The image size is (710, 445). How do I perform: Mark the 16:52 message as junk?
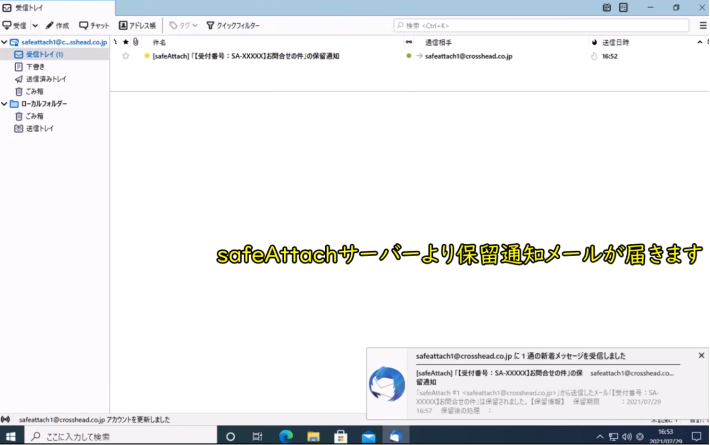[594, 56]
